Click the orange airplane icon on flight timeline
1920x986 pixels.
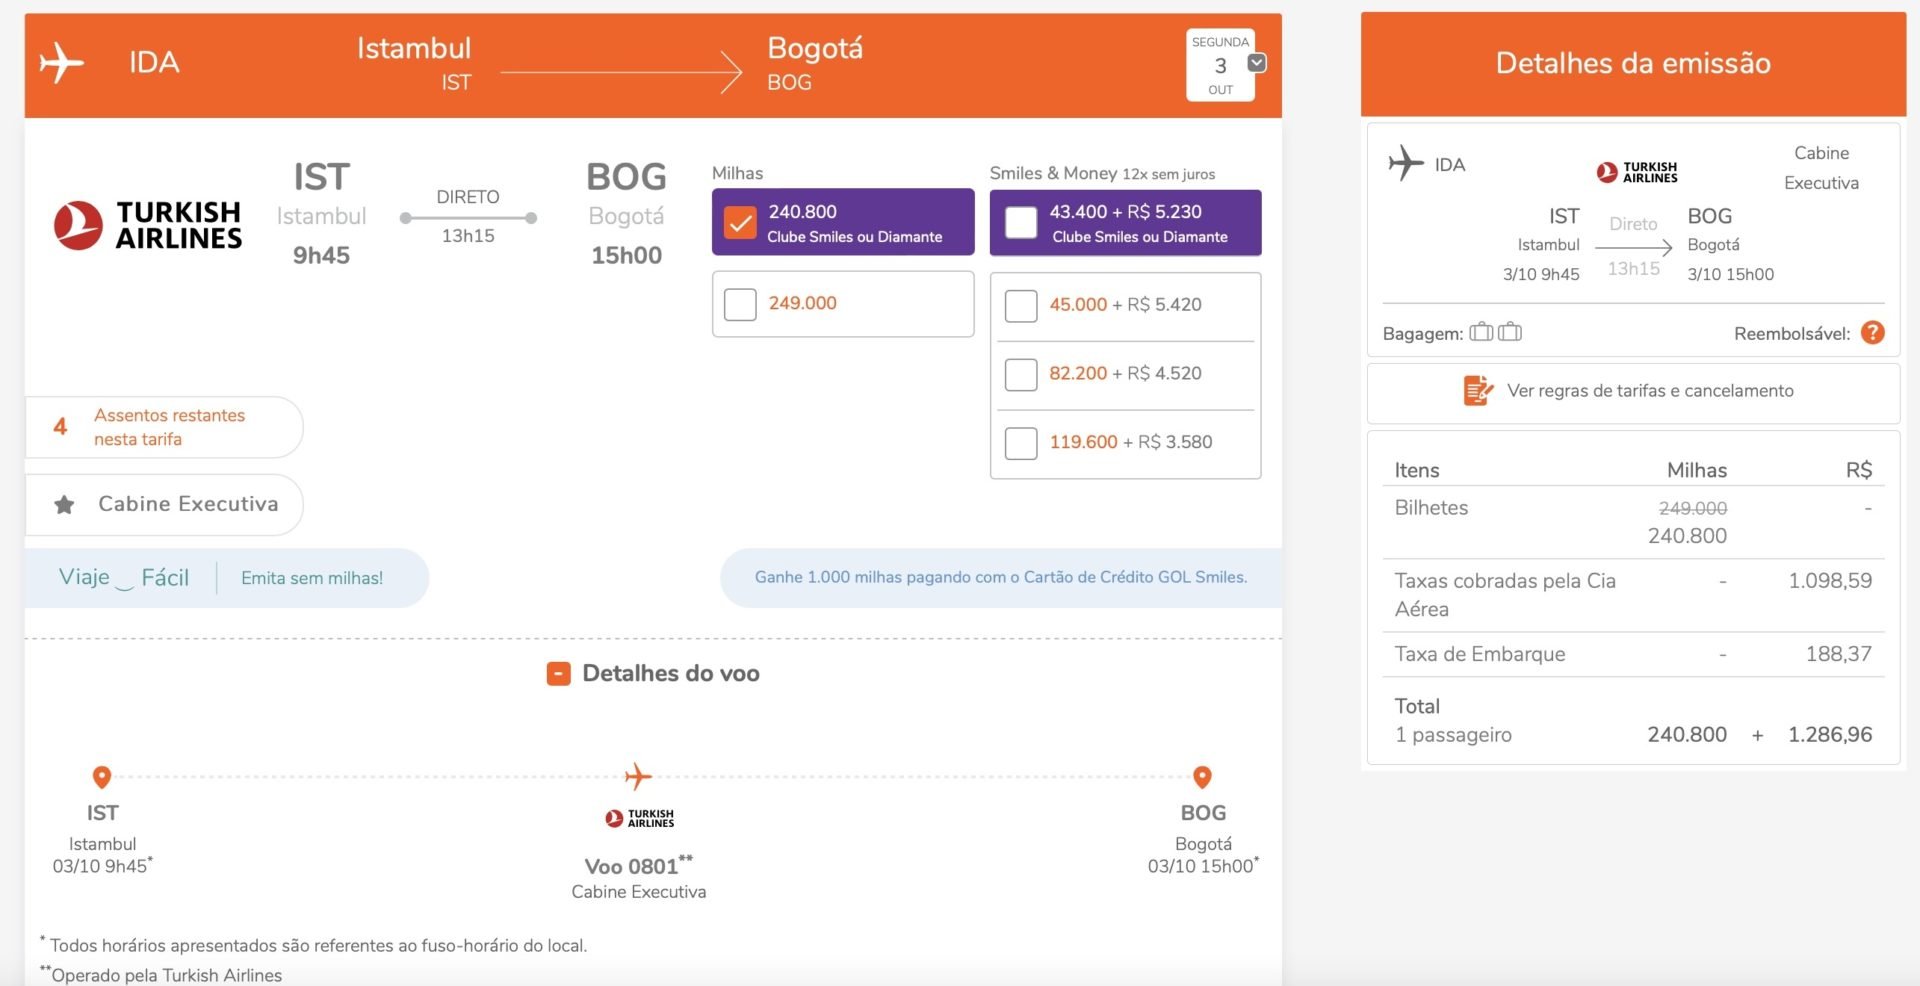click(638, 776)
